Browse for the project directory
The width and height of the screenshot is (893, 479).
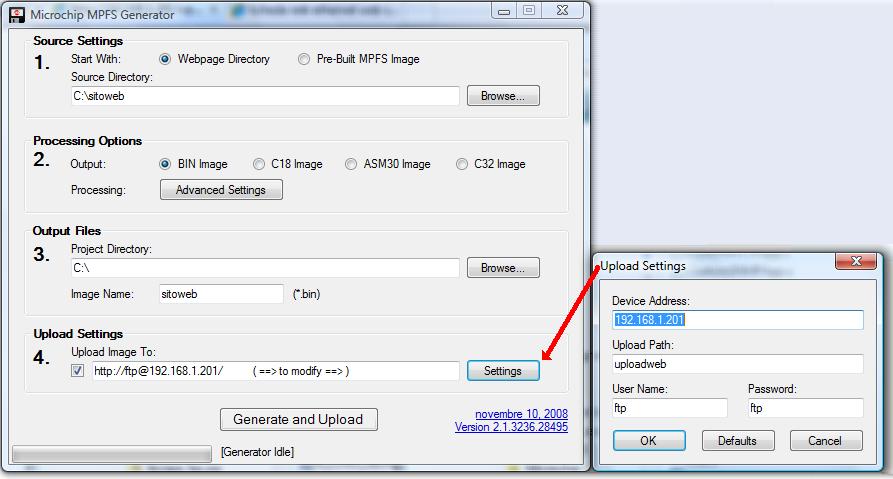503,268
